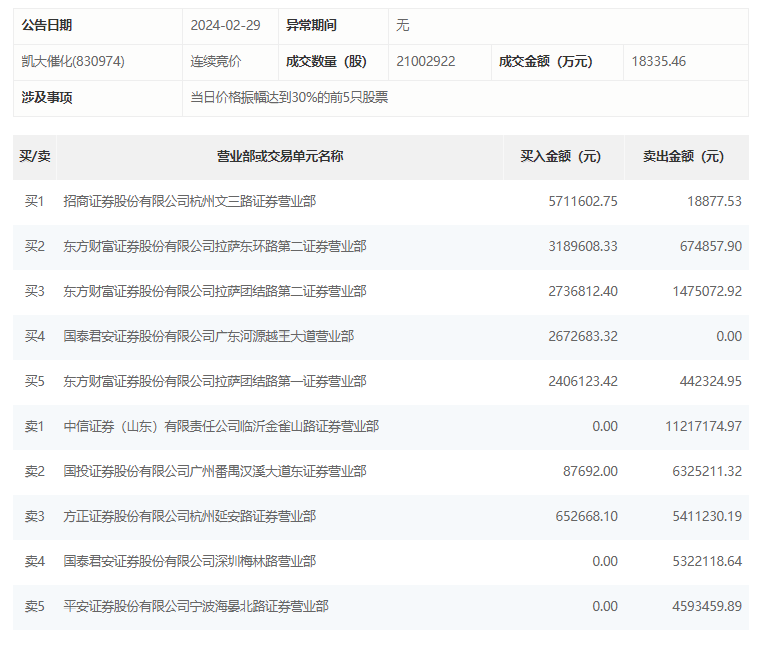Click the 营业部或交易单元名称 column header
This screenshot has height=646, width=760.
280,157
